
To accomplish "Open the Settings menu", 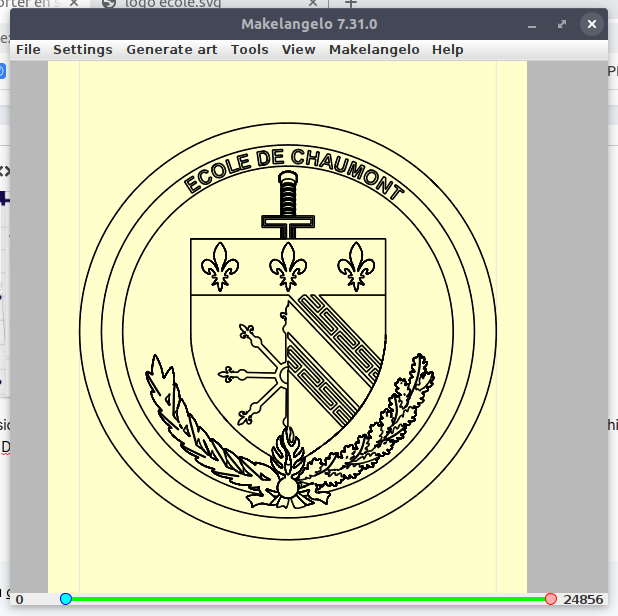I will pos(83,50).
